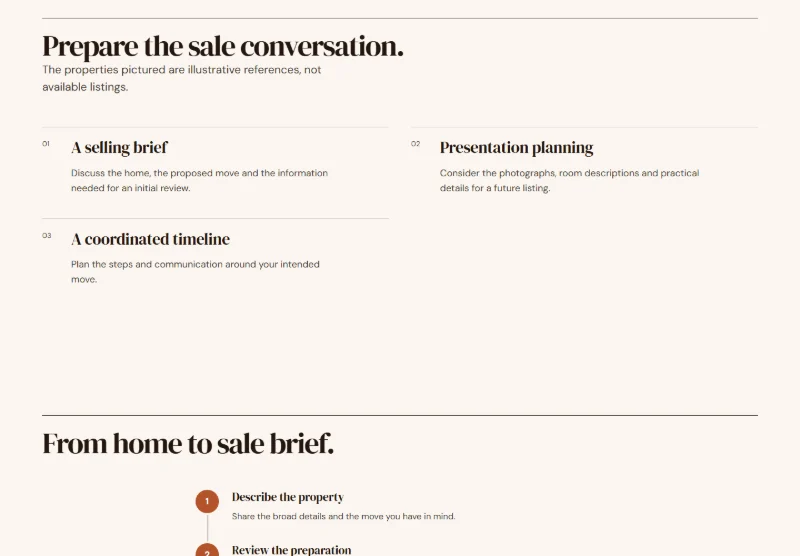Click the divider above 'From home' heading
Viewport: 800px width, 556px height.
coord(400,415)
